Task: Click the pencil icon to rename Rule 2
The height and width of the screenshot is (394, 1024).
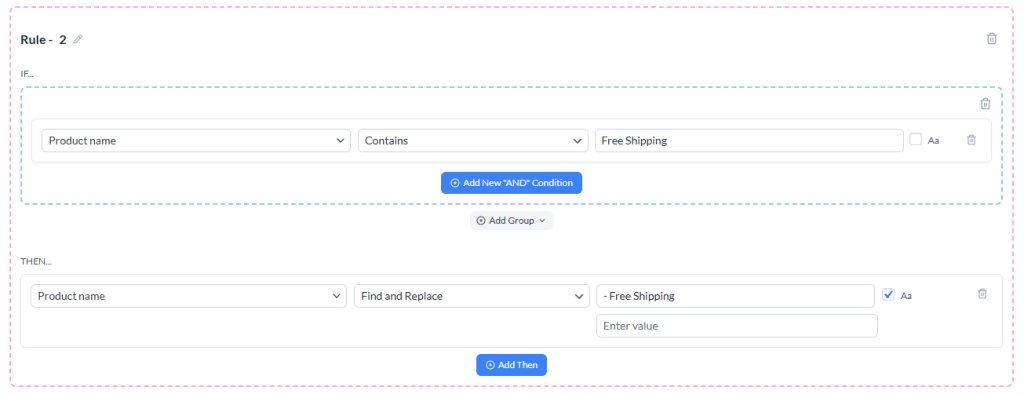Action: pos(78,39)
